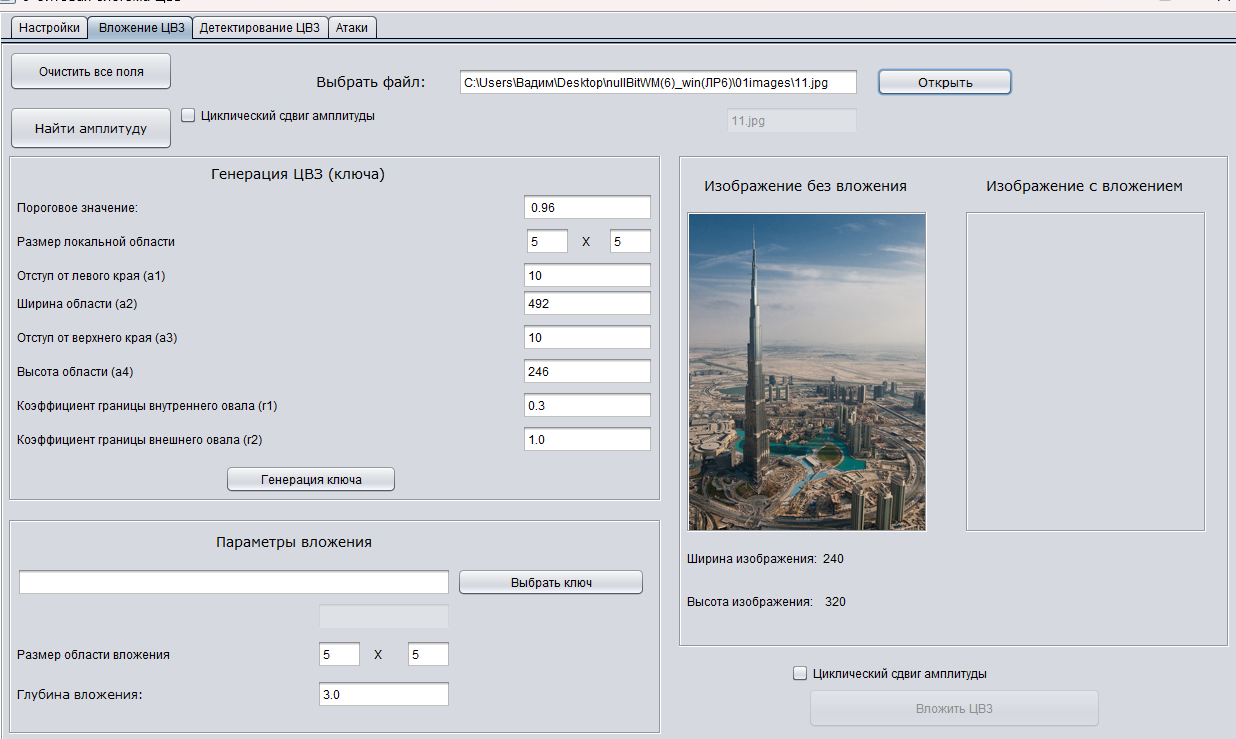Click the Высота изображения: 320 text

tap(766, 602)
